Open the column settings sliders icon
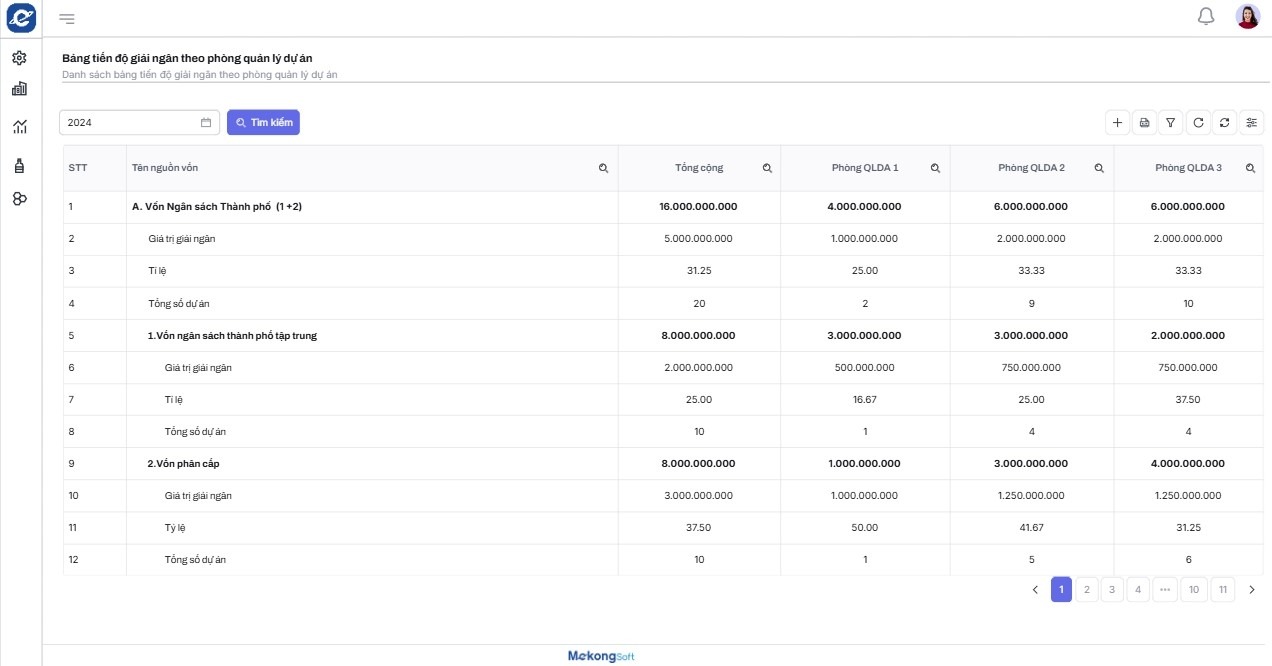Screen dimensions: 1272x666 coord(1251,122)
